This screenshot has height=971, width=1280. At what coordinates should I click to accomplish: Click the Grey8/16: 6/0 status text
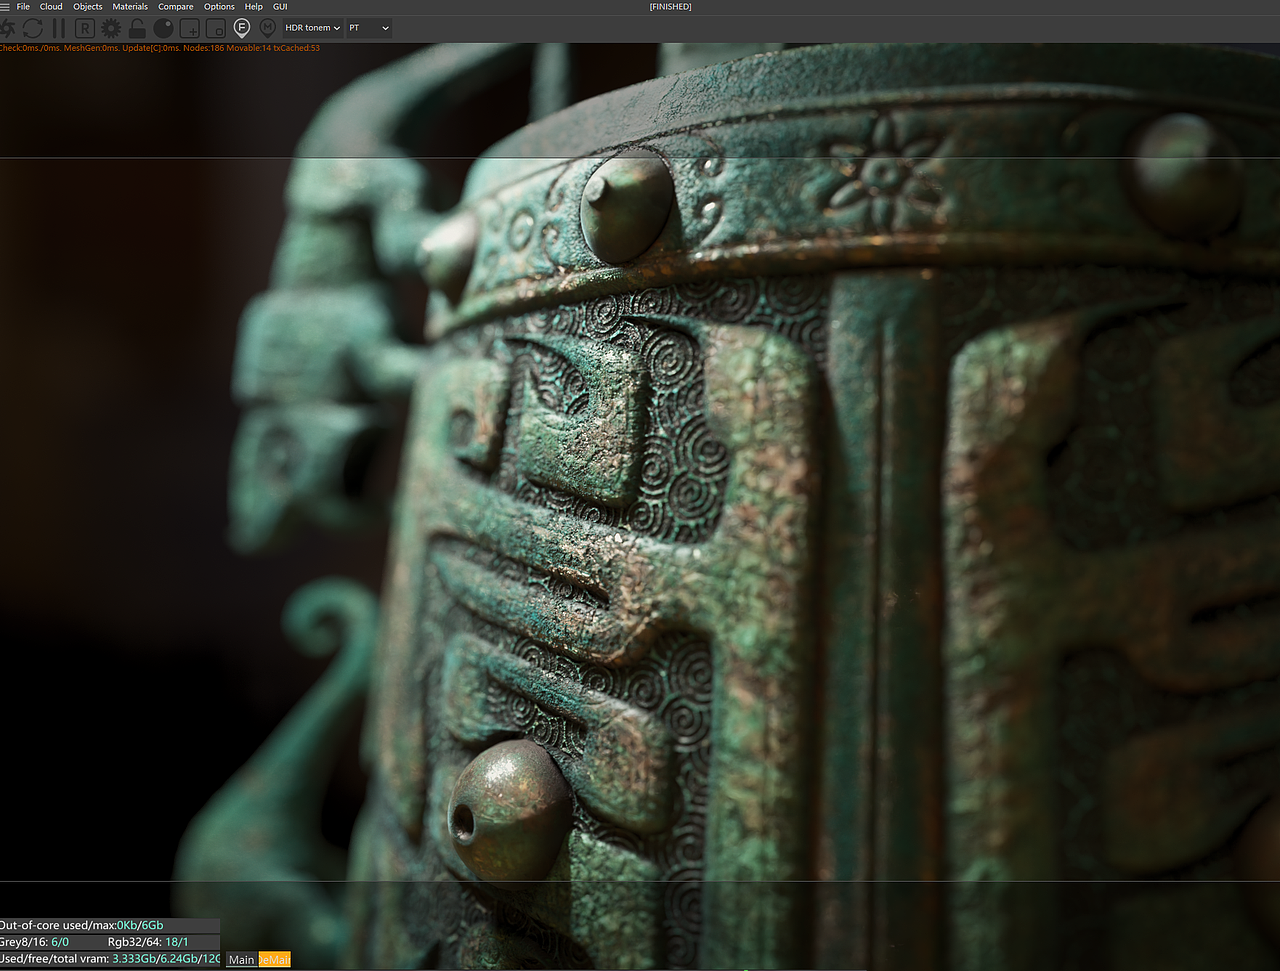34,942
